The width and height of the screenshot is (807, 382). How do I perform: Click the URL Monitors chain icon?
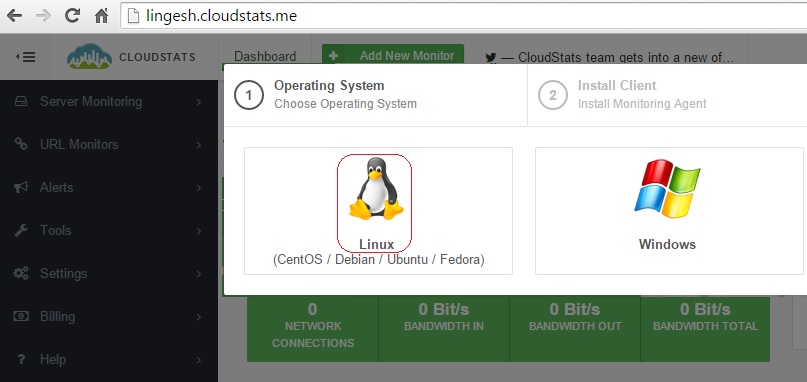(21, 144)
